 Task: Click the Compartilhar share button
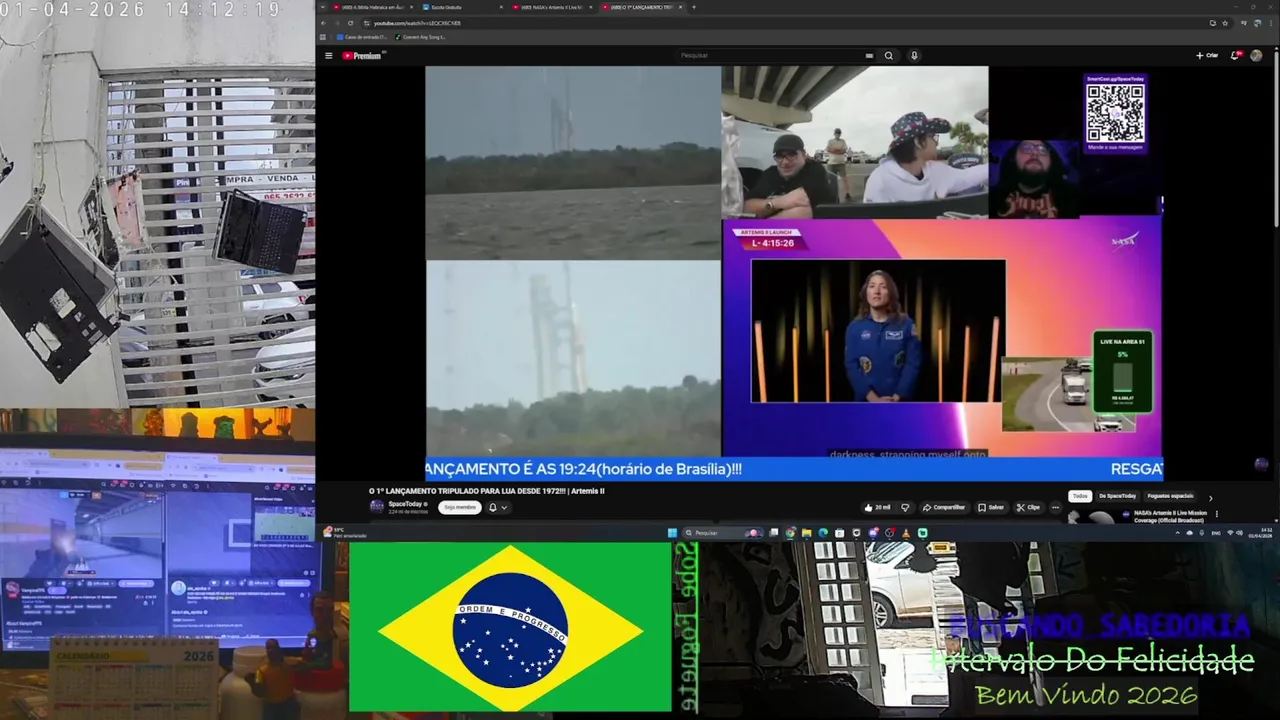point(944,507)
